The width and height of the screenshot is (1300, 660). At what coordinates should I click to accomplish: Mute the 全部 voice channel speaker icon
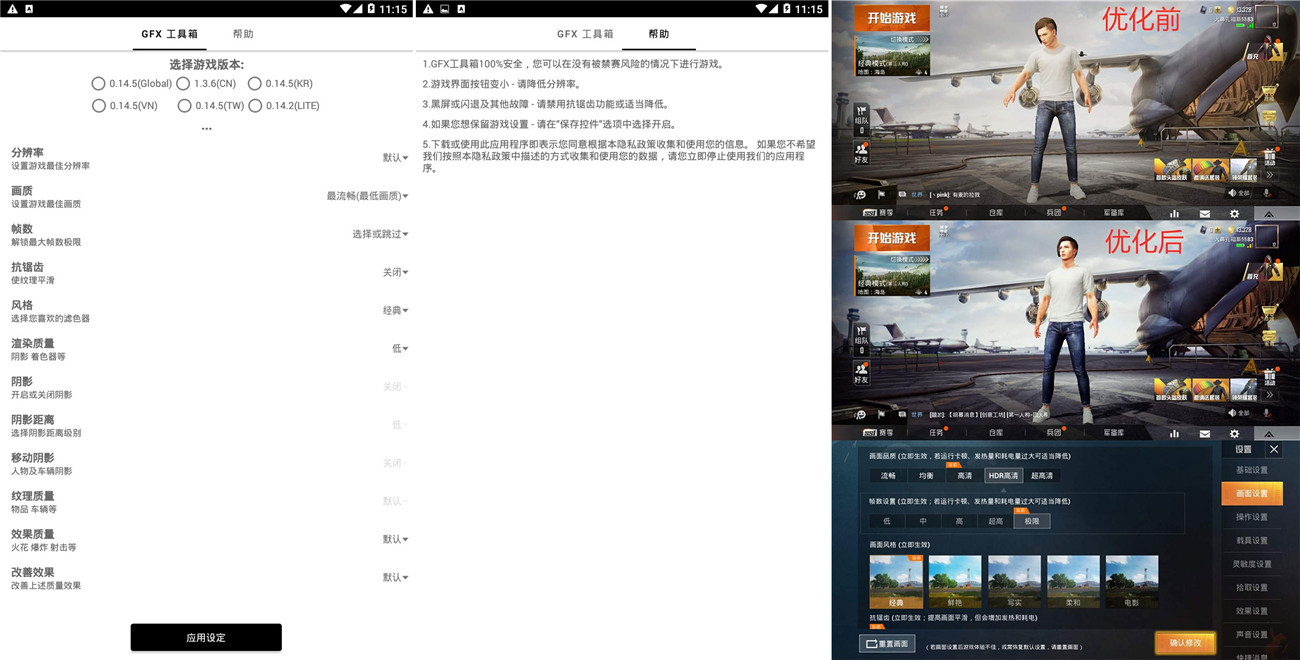pos(1232,193)
